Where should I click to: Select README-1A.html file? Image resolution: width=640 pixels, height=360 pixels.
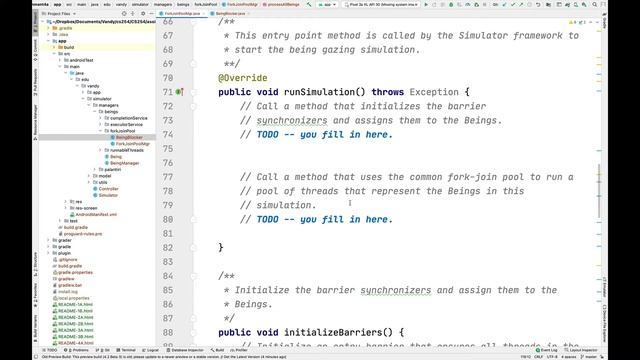[75, 304]
